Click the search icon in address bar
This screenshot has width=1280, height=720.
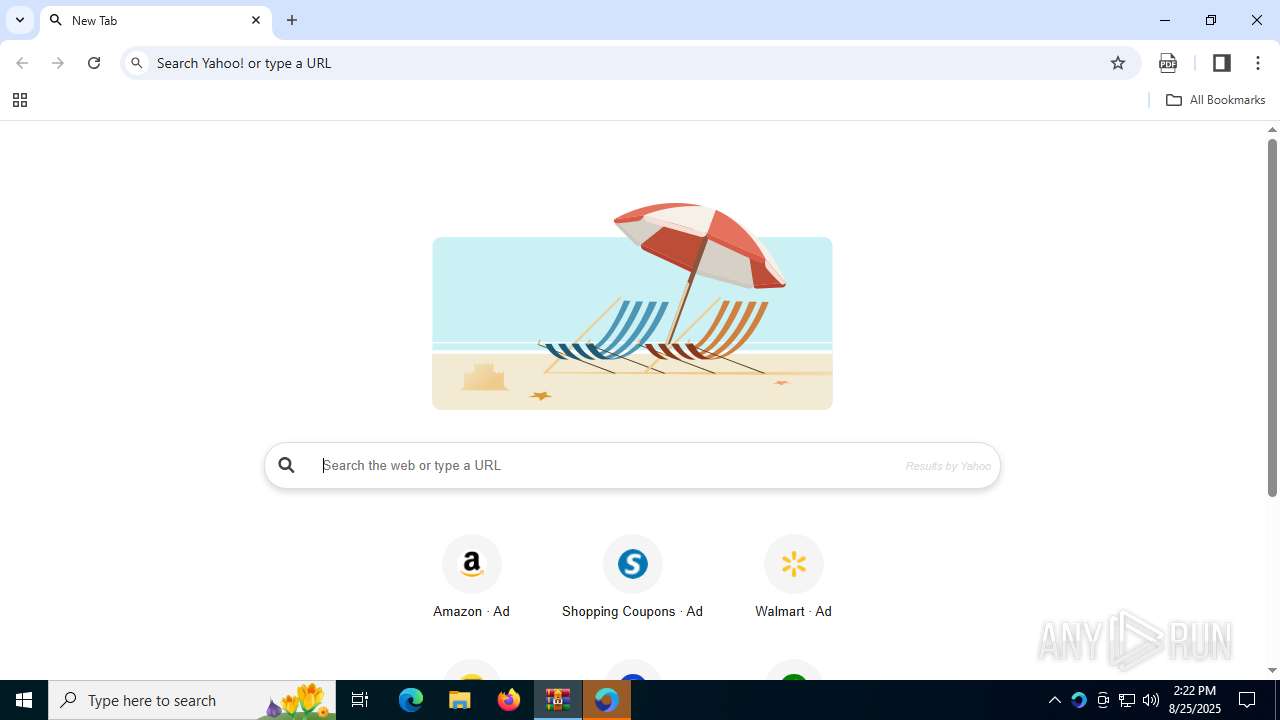pyautogui.click(x=137, y=63)
